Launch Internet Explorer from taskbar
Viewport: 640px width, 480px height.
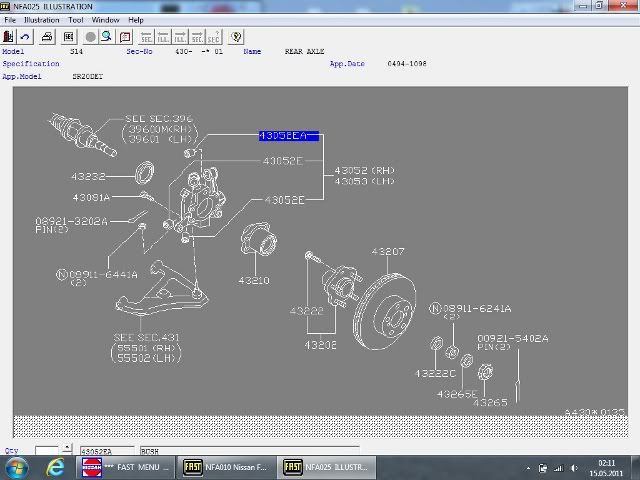(x=56, y=468)
